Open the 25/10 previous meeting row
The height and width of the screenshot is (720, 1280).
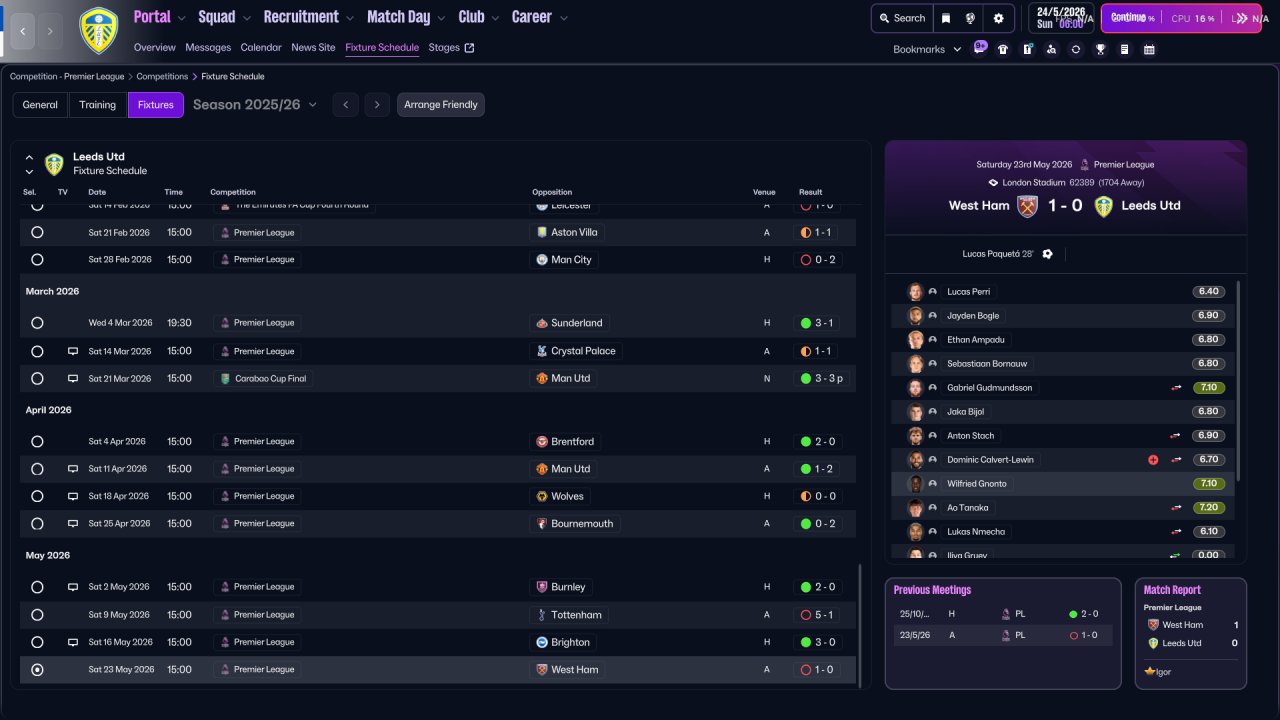tap(1003, 614)
